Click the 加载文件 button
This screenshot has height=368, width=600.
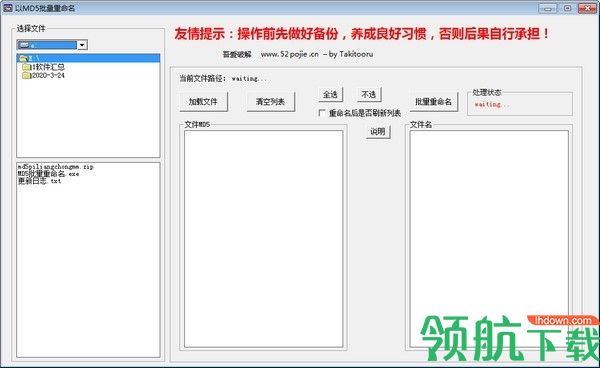204,102
